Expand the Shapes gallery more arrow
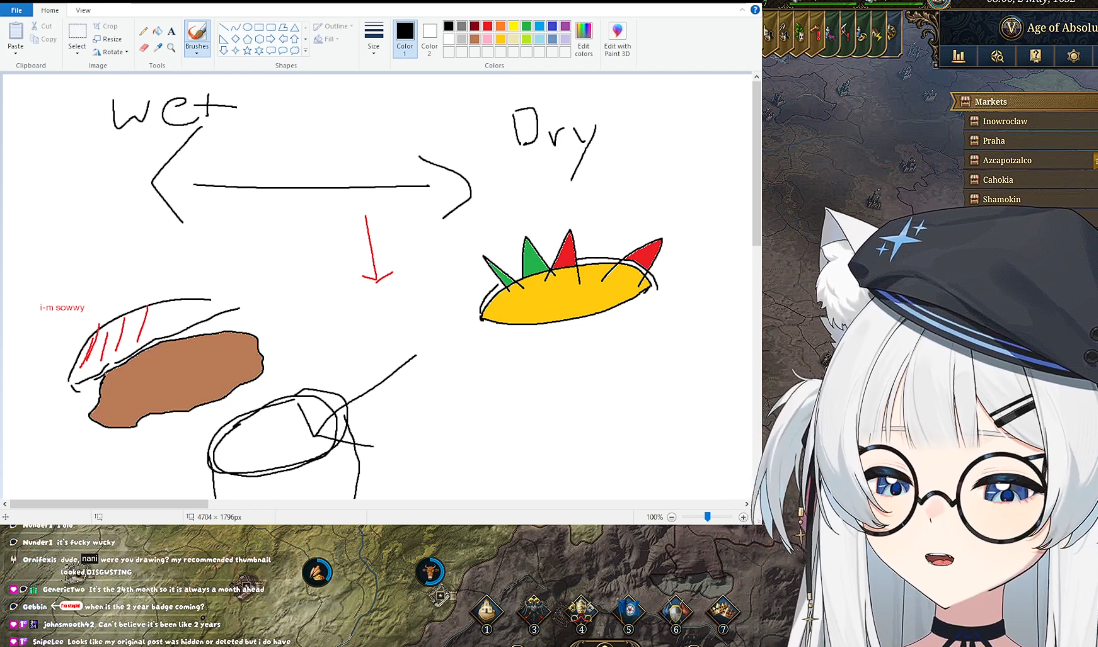This screenshot has height=647, width=1098. click(x=305, y=51)
